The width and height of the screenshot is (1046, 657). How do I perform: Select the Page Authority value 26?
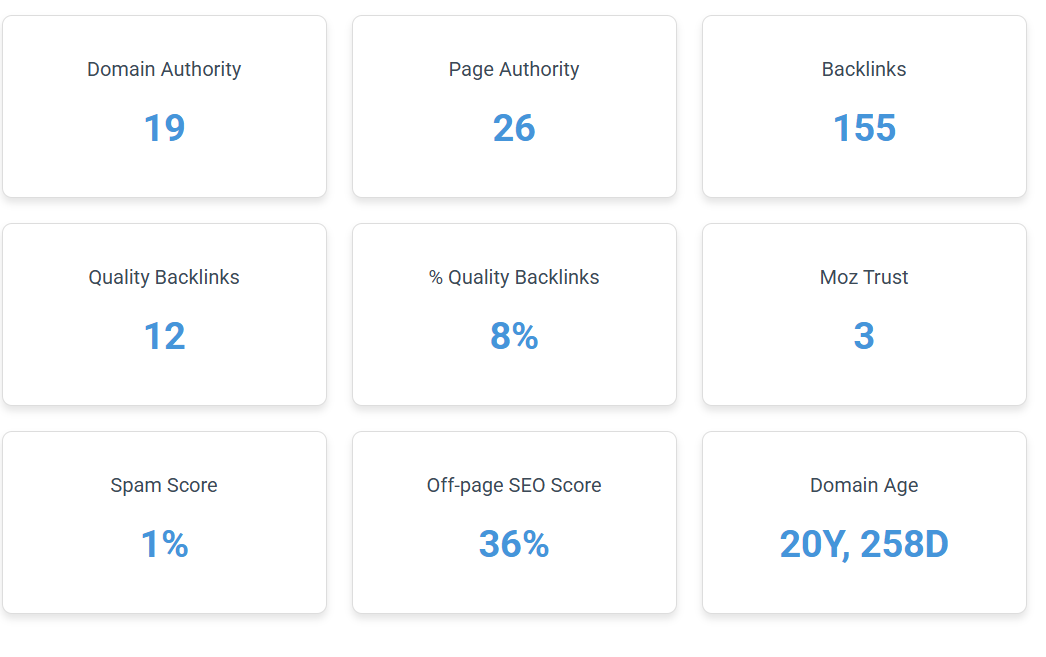pos(514,128)
